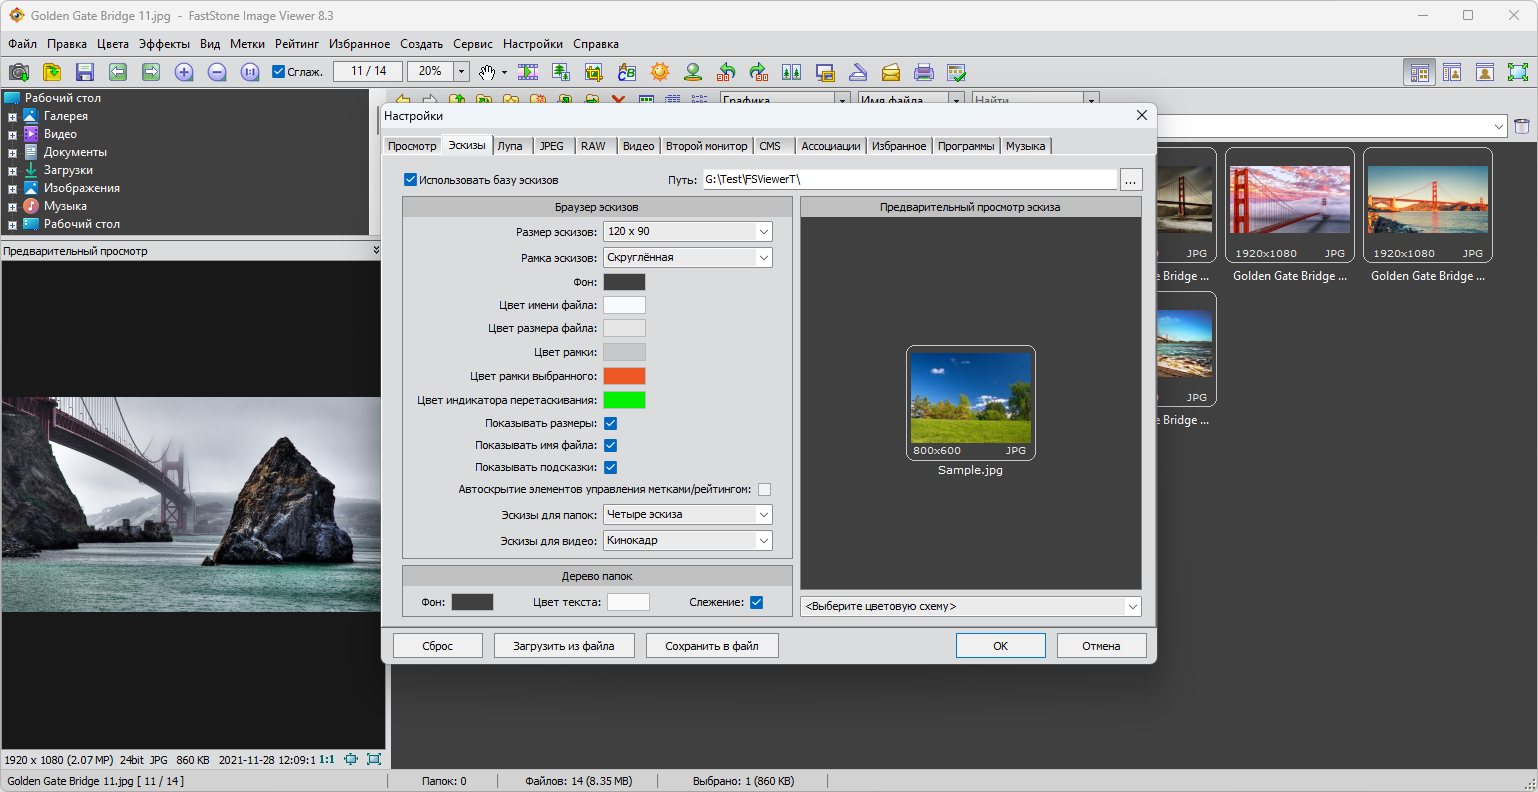Image resolution: width=1538 pixels, height=792 pixels.
Task: Expand the 'Изображения' folder tree node
Action: point(12,189)
